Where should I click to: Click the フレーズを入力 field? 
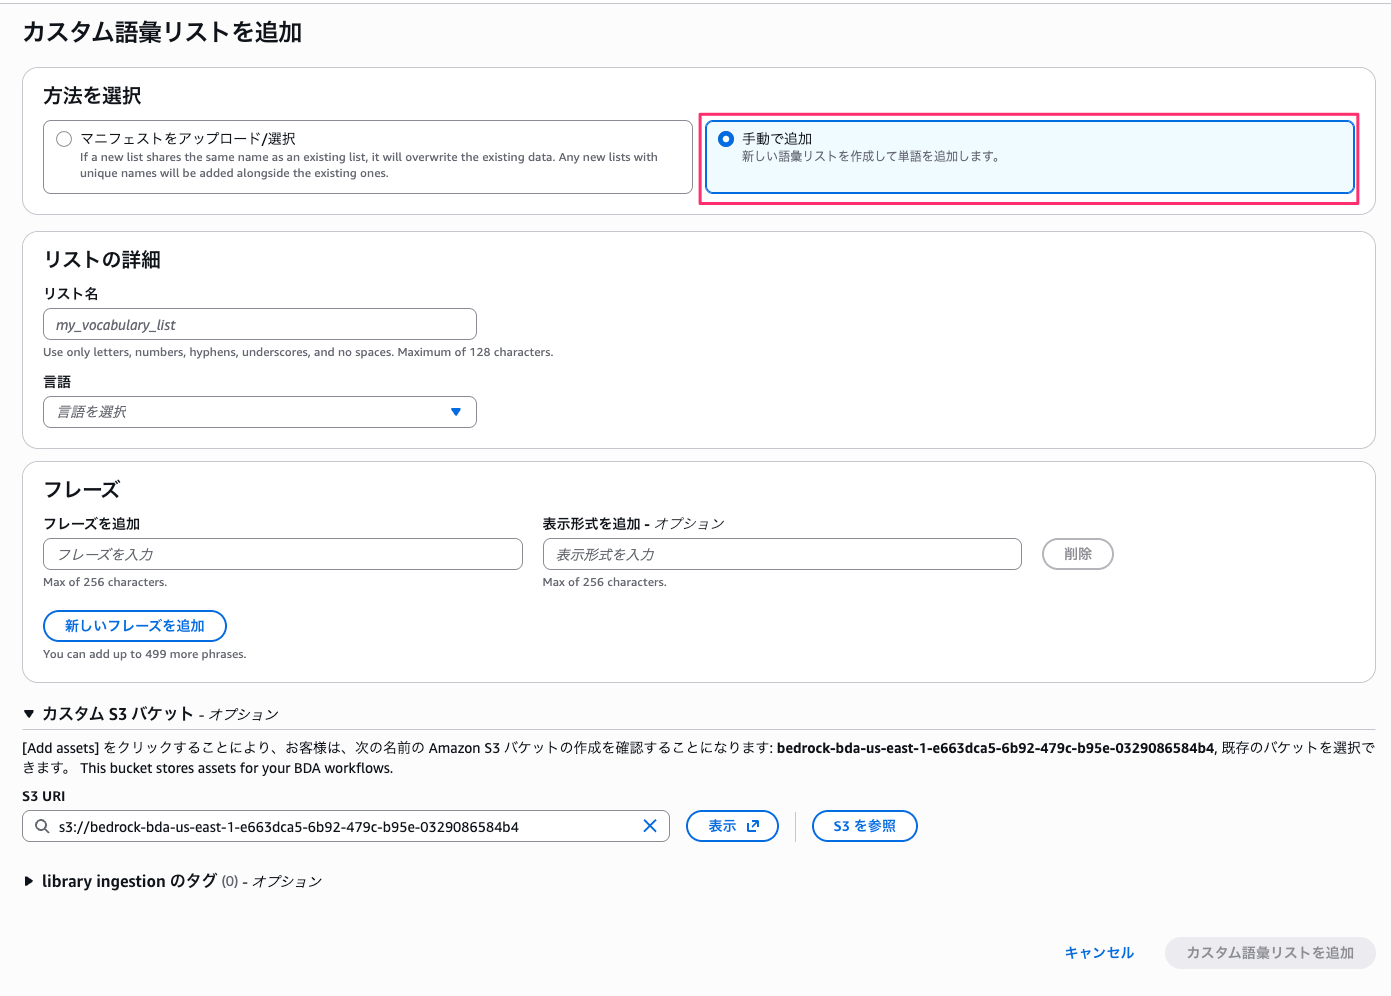(283, 554)
